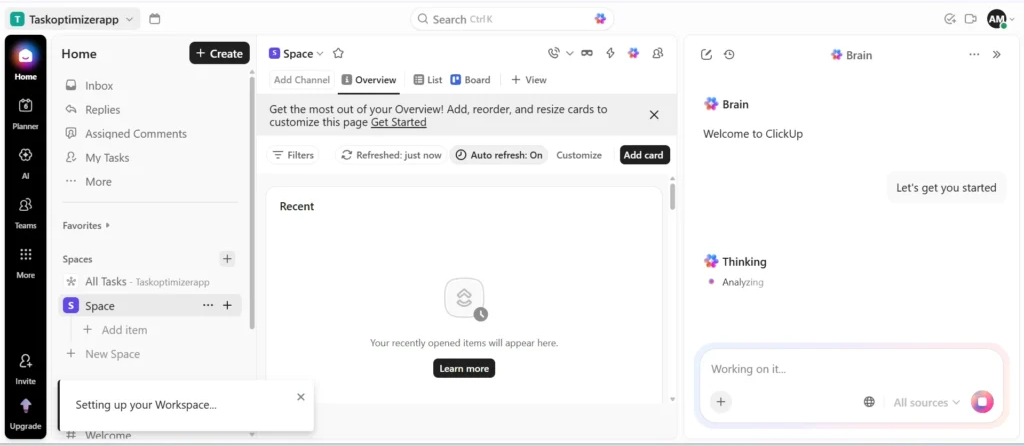The width and height of the screenshot is (1024, 446).
Task: Collapse the Brain panel with double chevron
Action: 997,55
